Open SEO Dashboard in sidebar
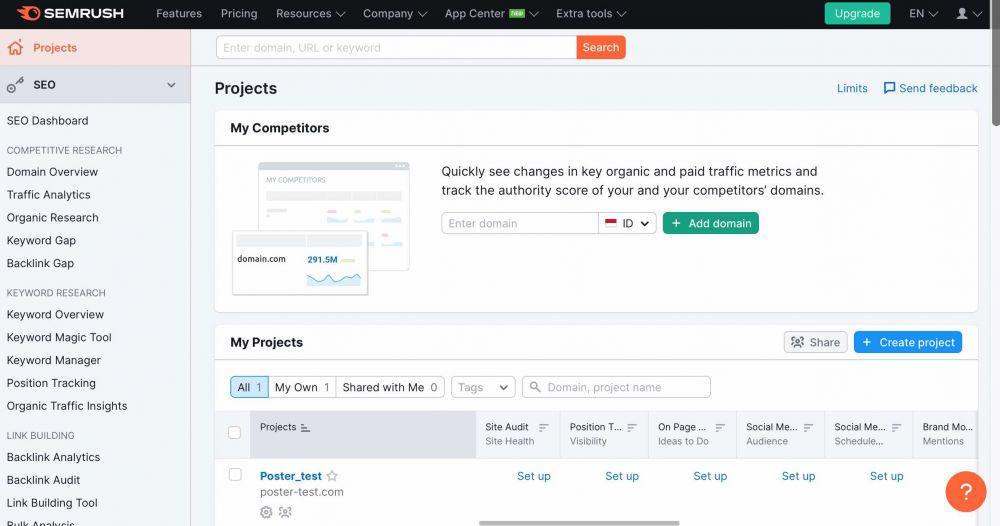 pos(47,121)
